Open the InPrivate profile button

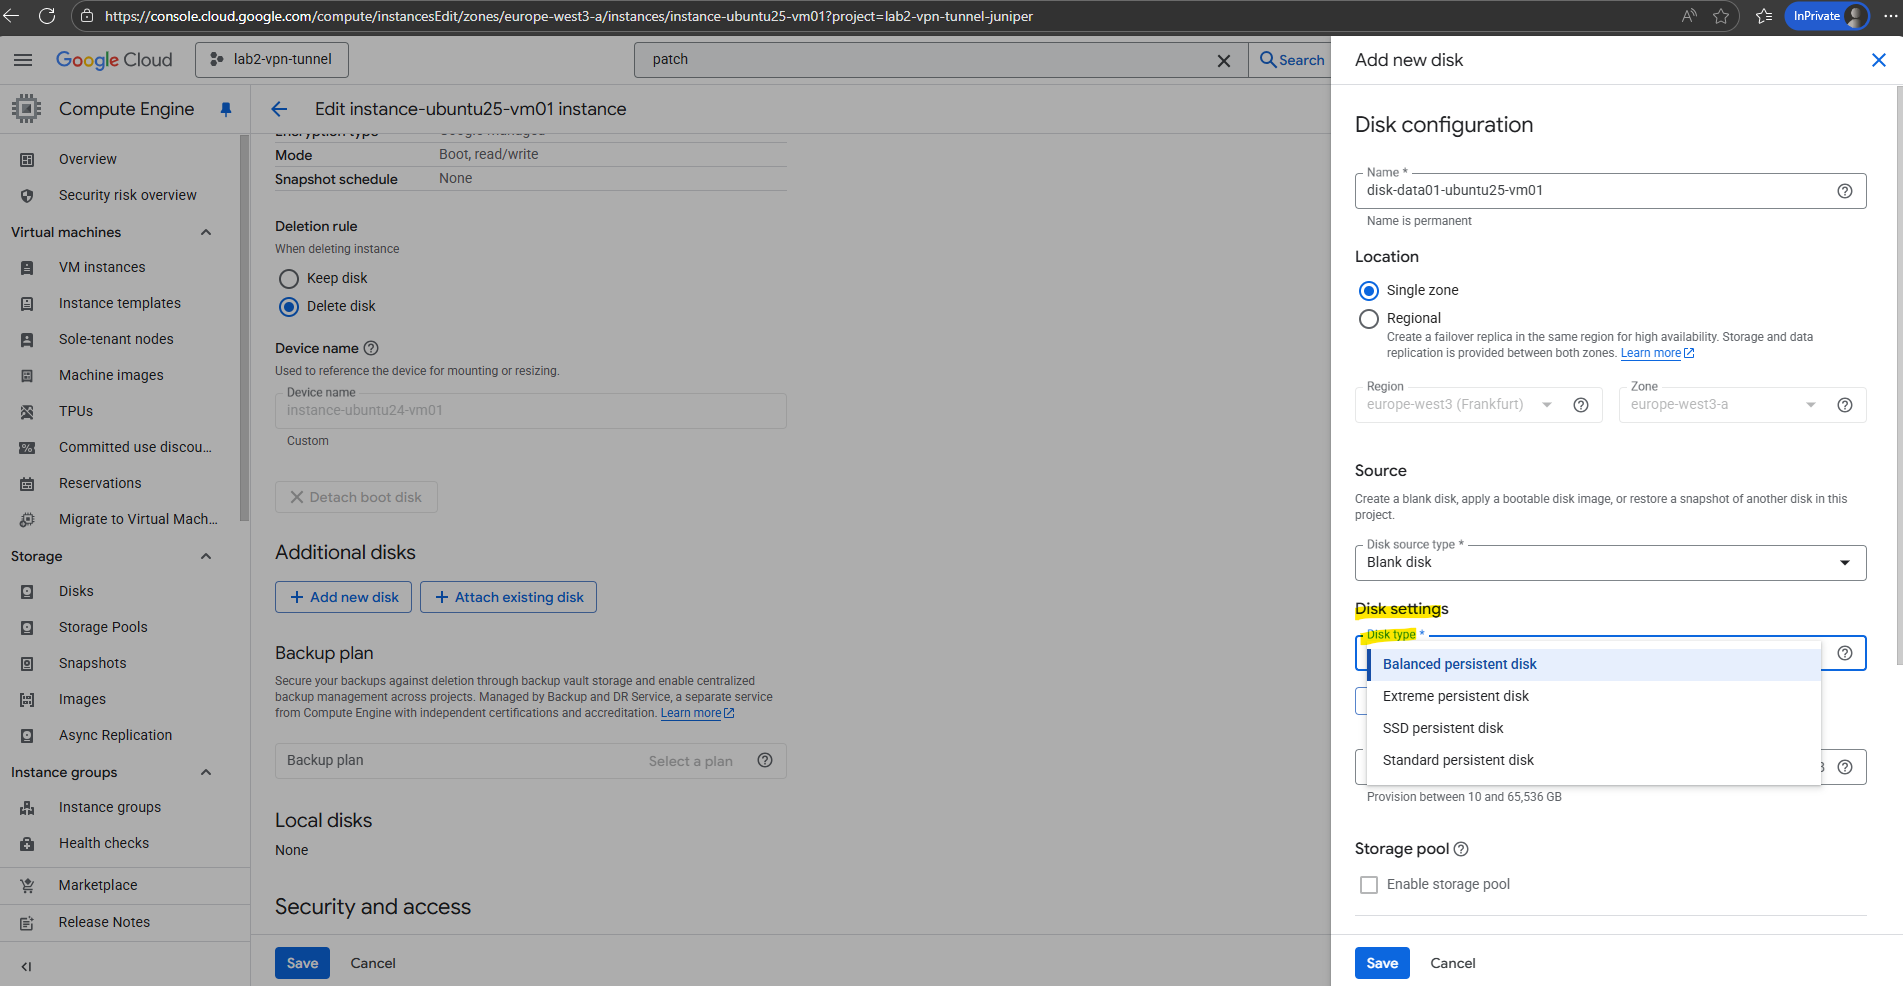pyautogui.click(x=1827, y=16)
